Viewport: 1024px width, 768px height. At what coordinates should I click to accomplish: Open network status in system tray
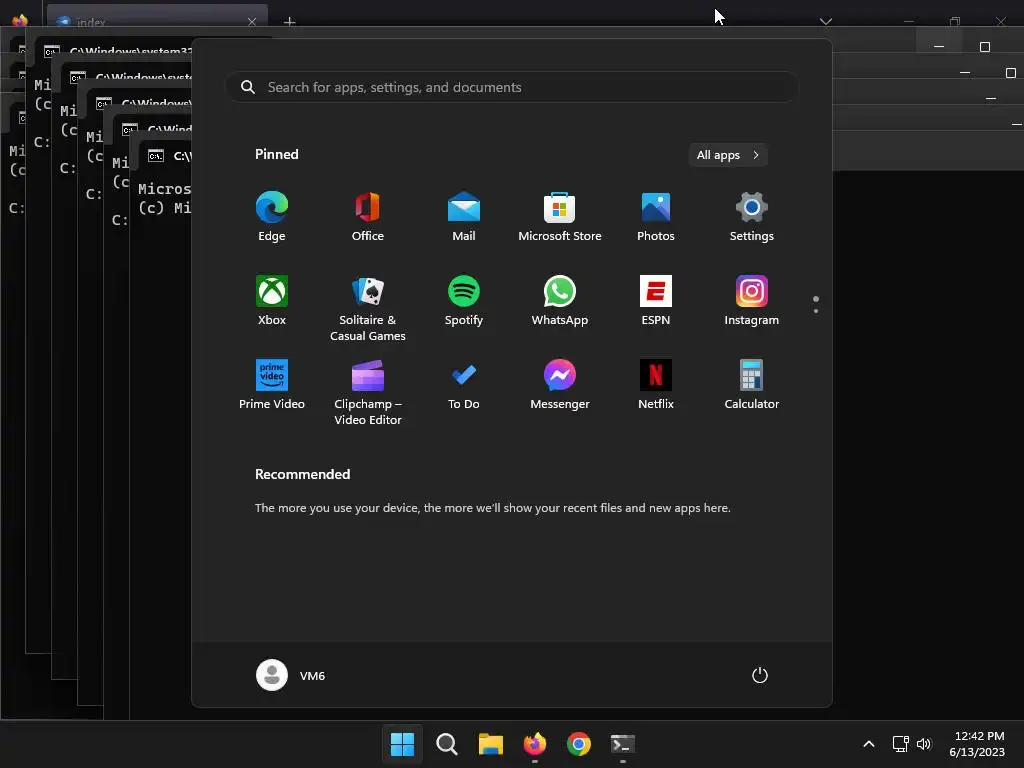901,744
